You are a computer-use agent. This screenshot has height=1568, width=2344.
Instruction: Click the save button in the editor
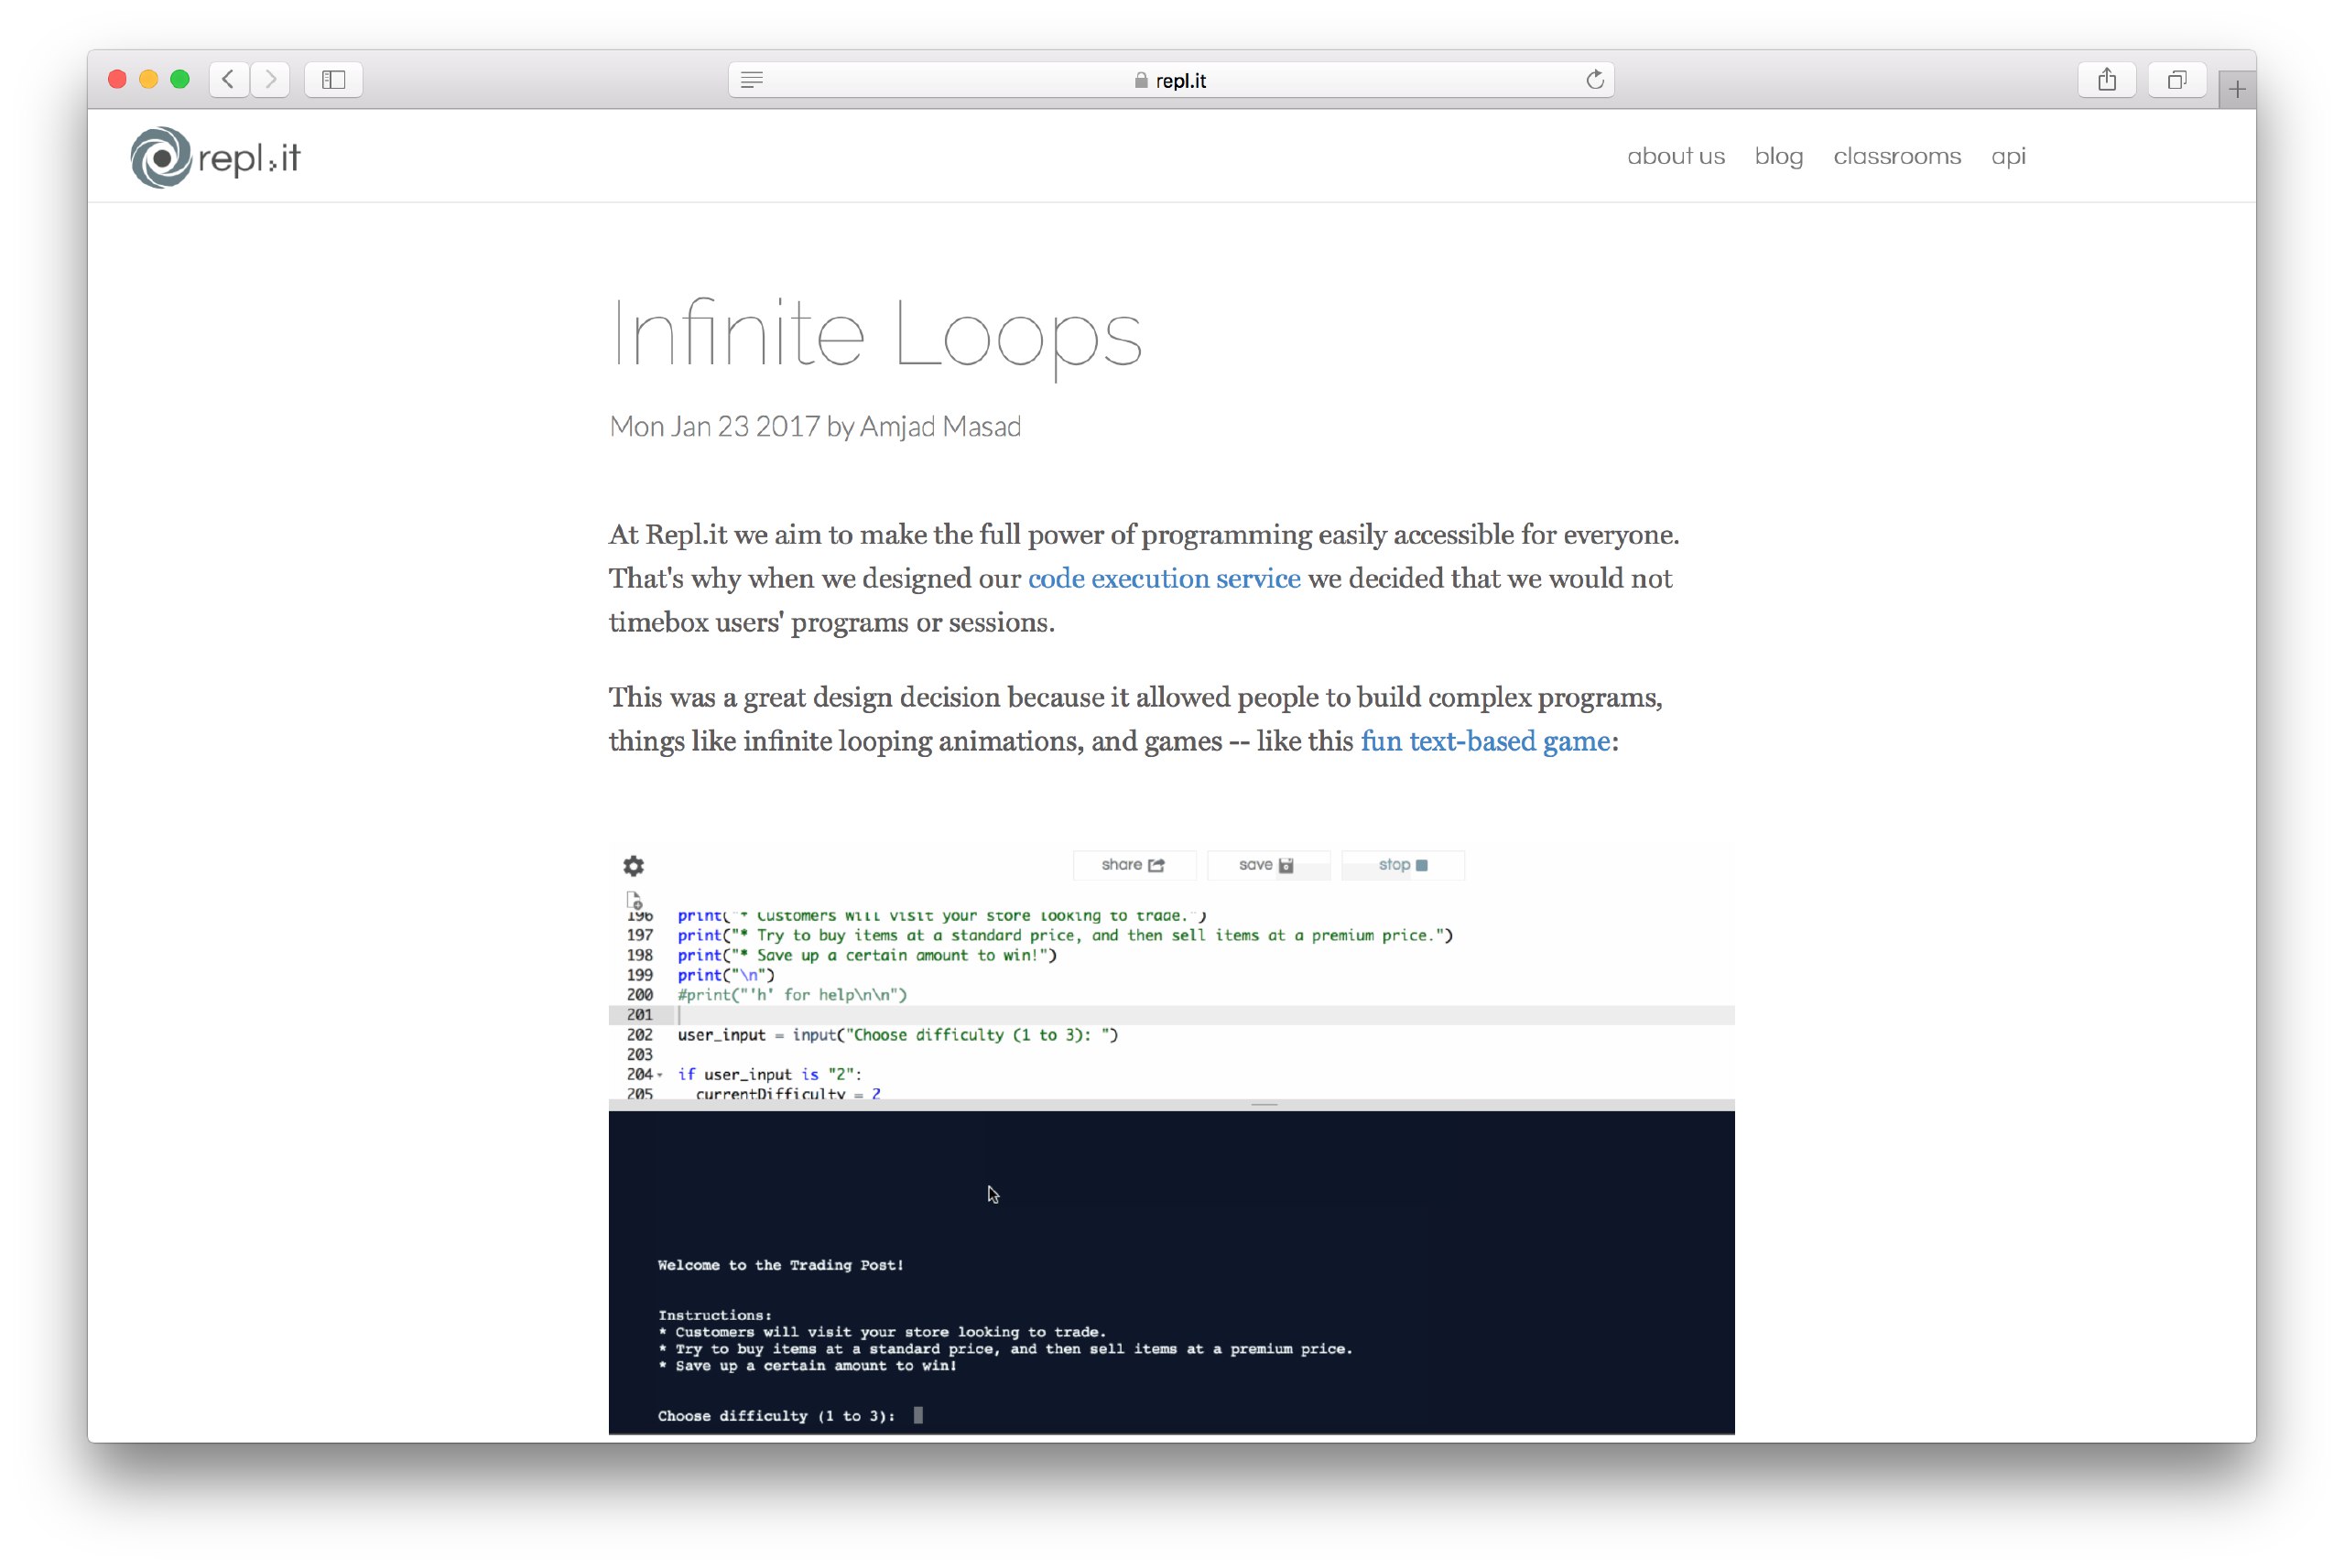tap(1268, 865)
